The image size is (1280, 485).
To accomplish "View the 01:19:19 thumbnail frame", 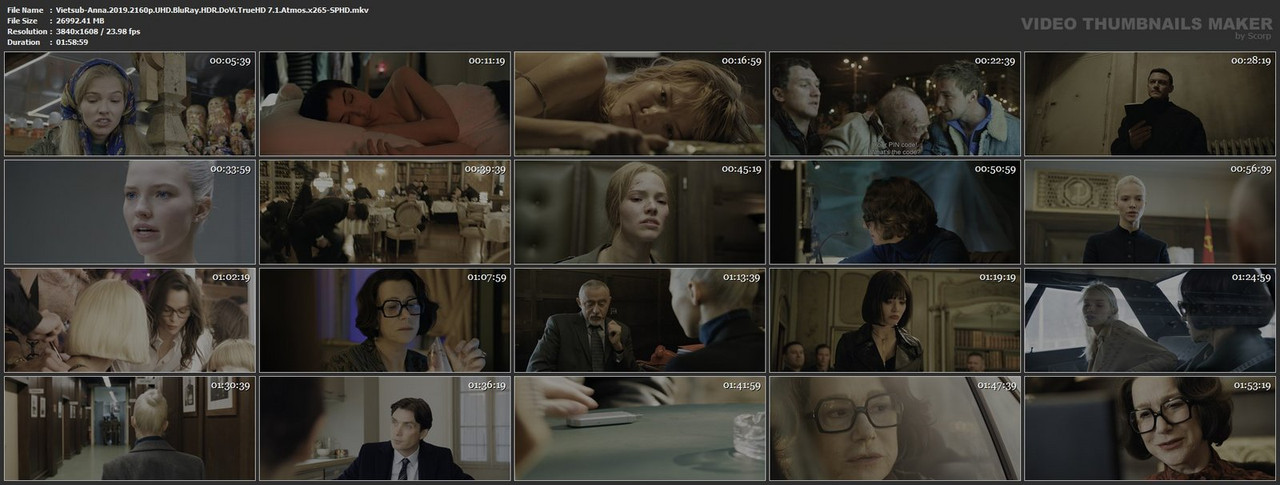I will 895,320.
